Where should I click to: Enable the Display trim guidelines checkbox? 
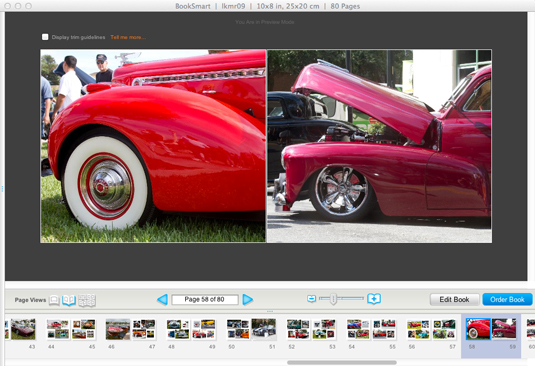tap(45, 37)
